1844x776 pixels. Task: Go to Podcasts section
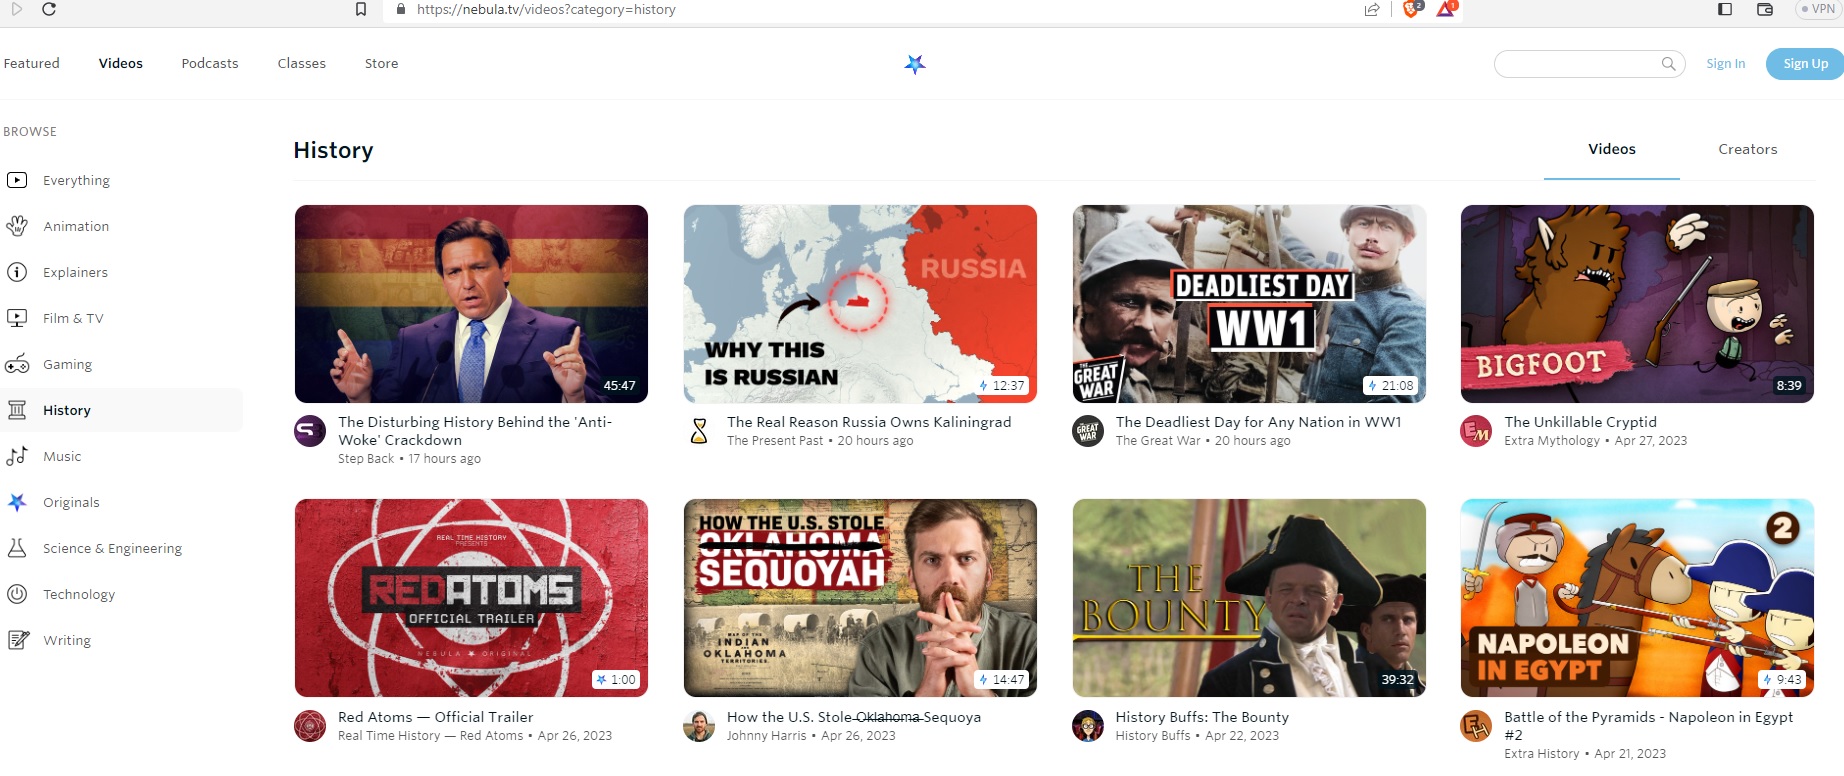point(210,63)
